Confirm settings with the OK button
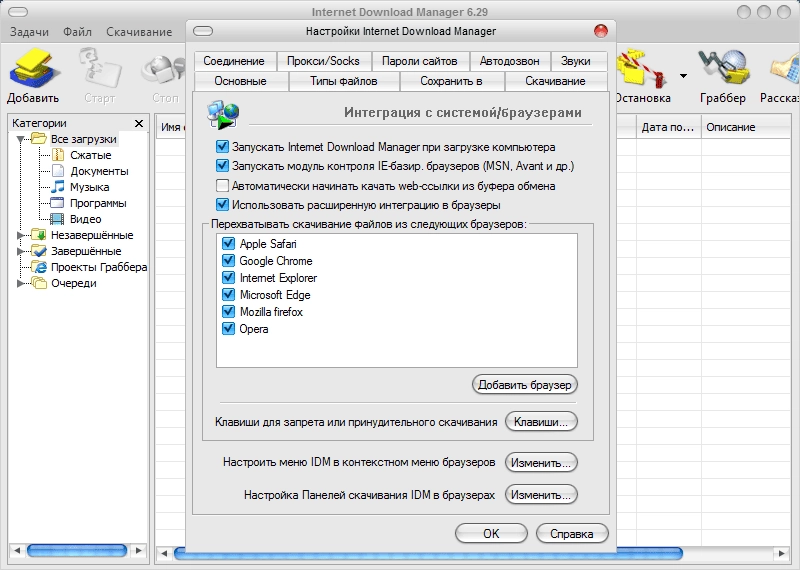The image size is (800, 570). tap(491, 534)
